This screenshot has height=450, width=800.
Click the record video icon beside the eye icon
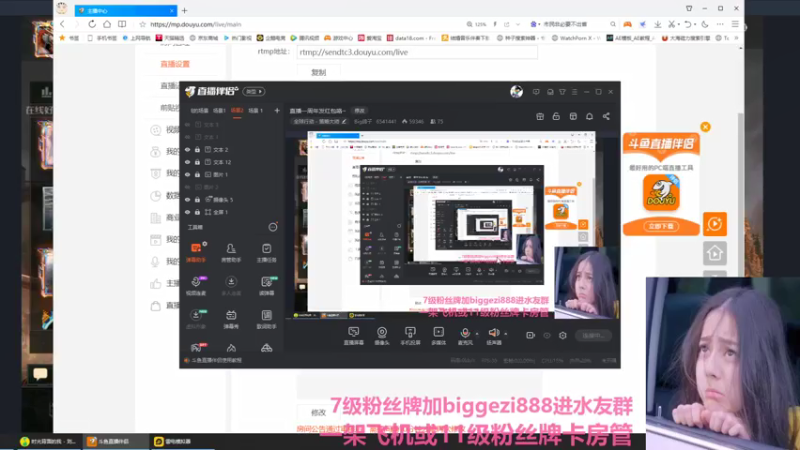point(531,335)
